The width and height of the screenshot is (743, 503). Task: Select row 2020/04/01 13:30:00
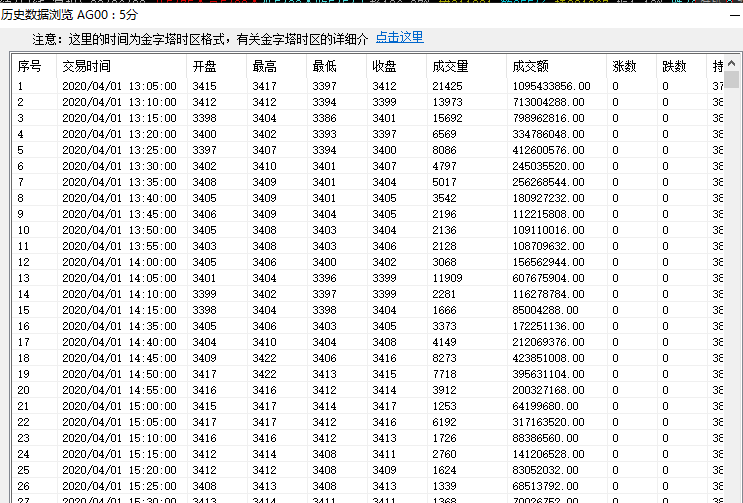369,166
